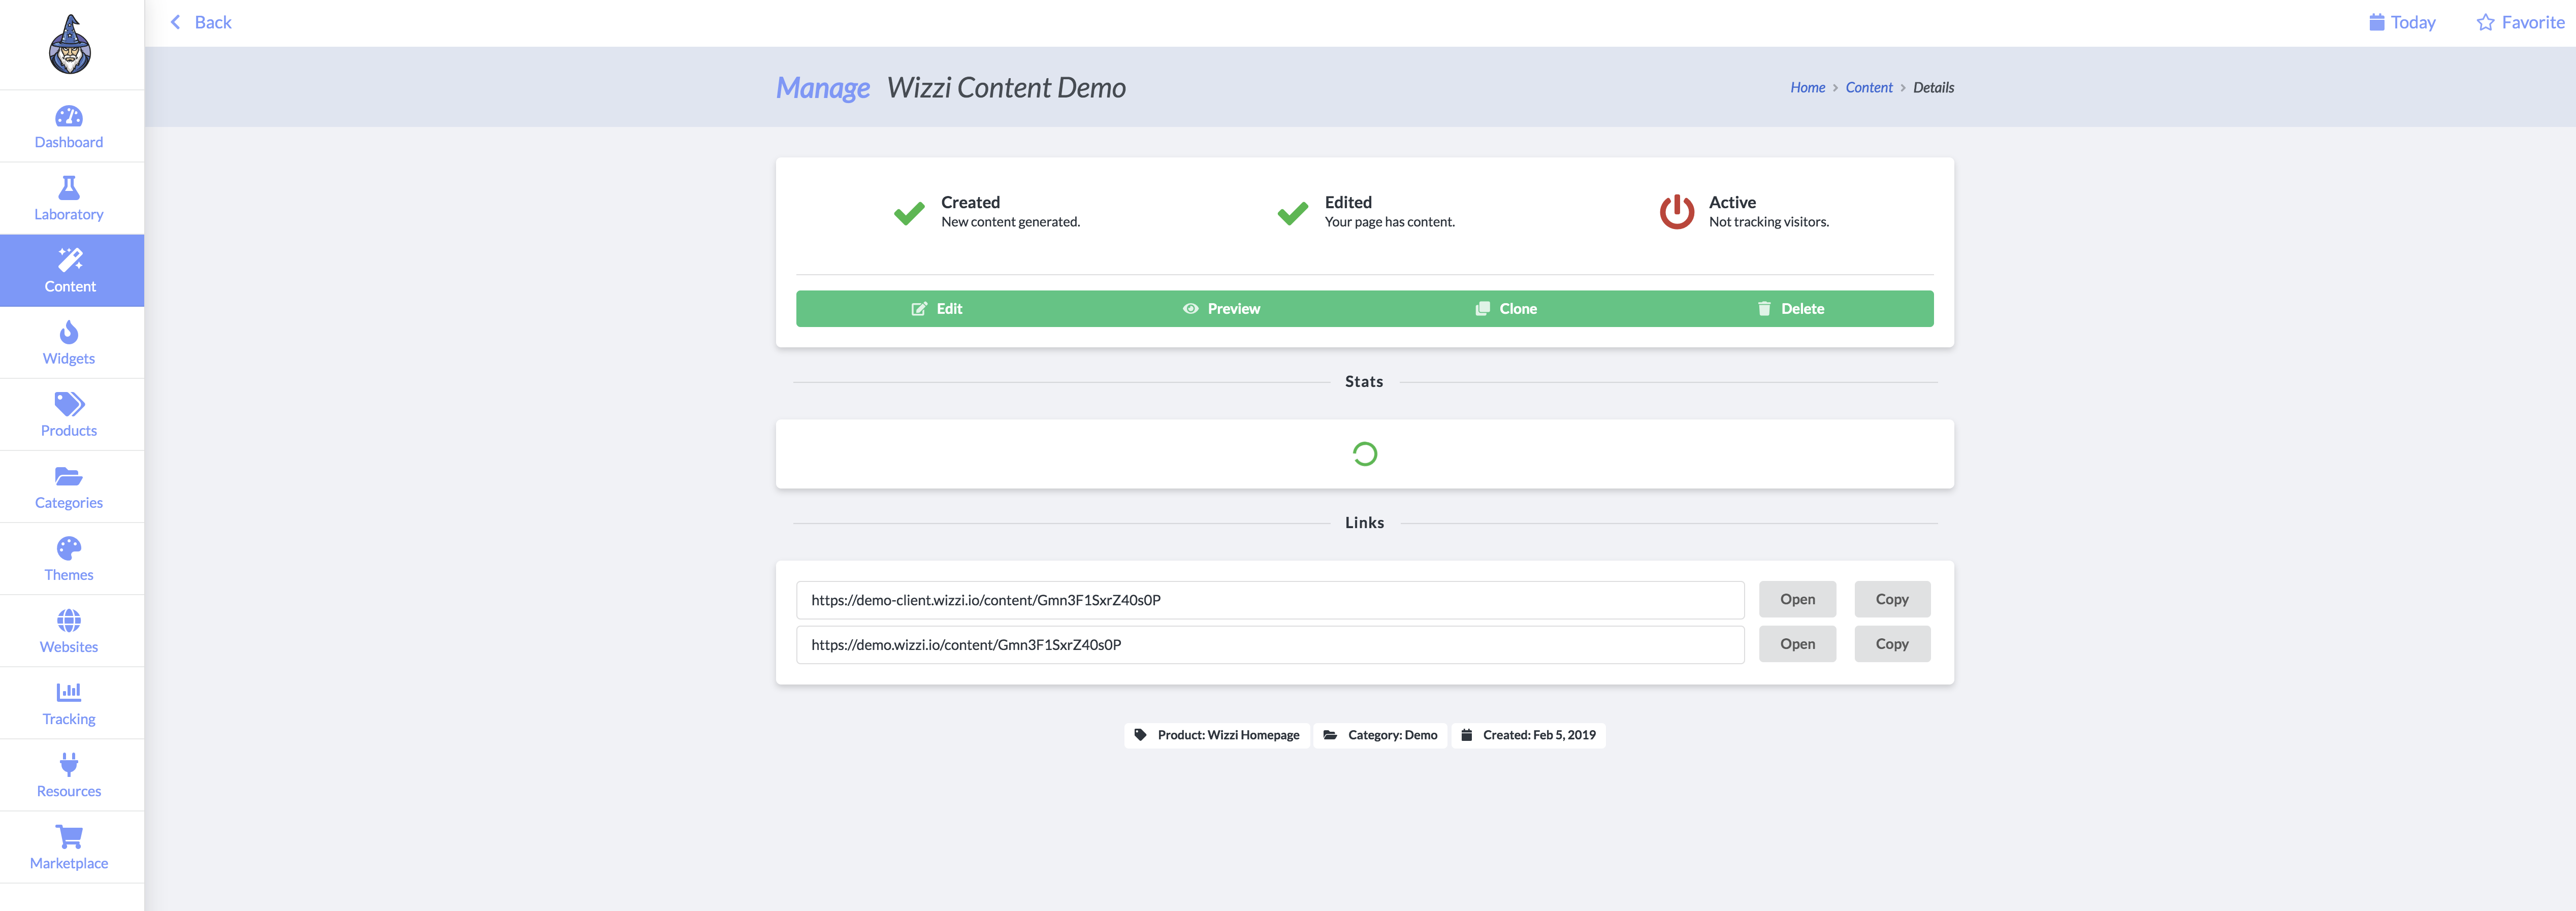Click the Today calendar icon
Screen dimensions: 2576x911
2377,22
